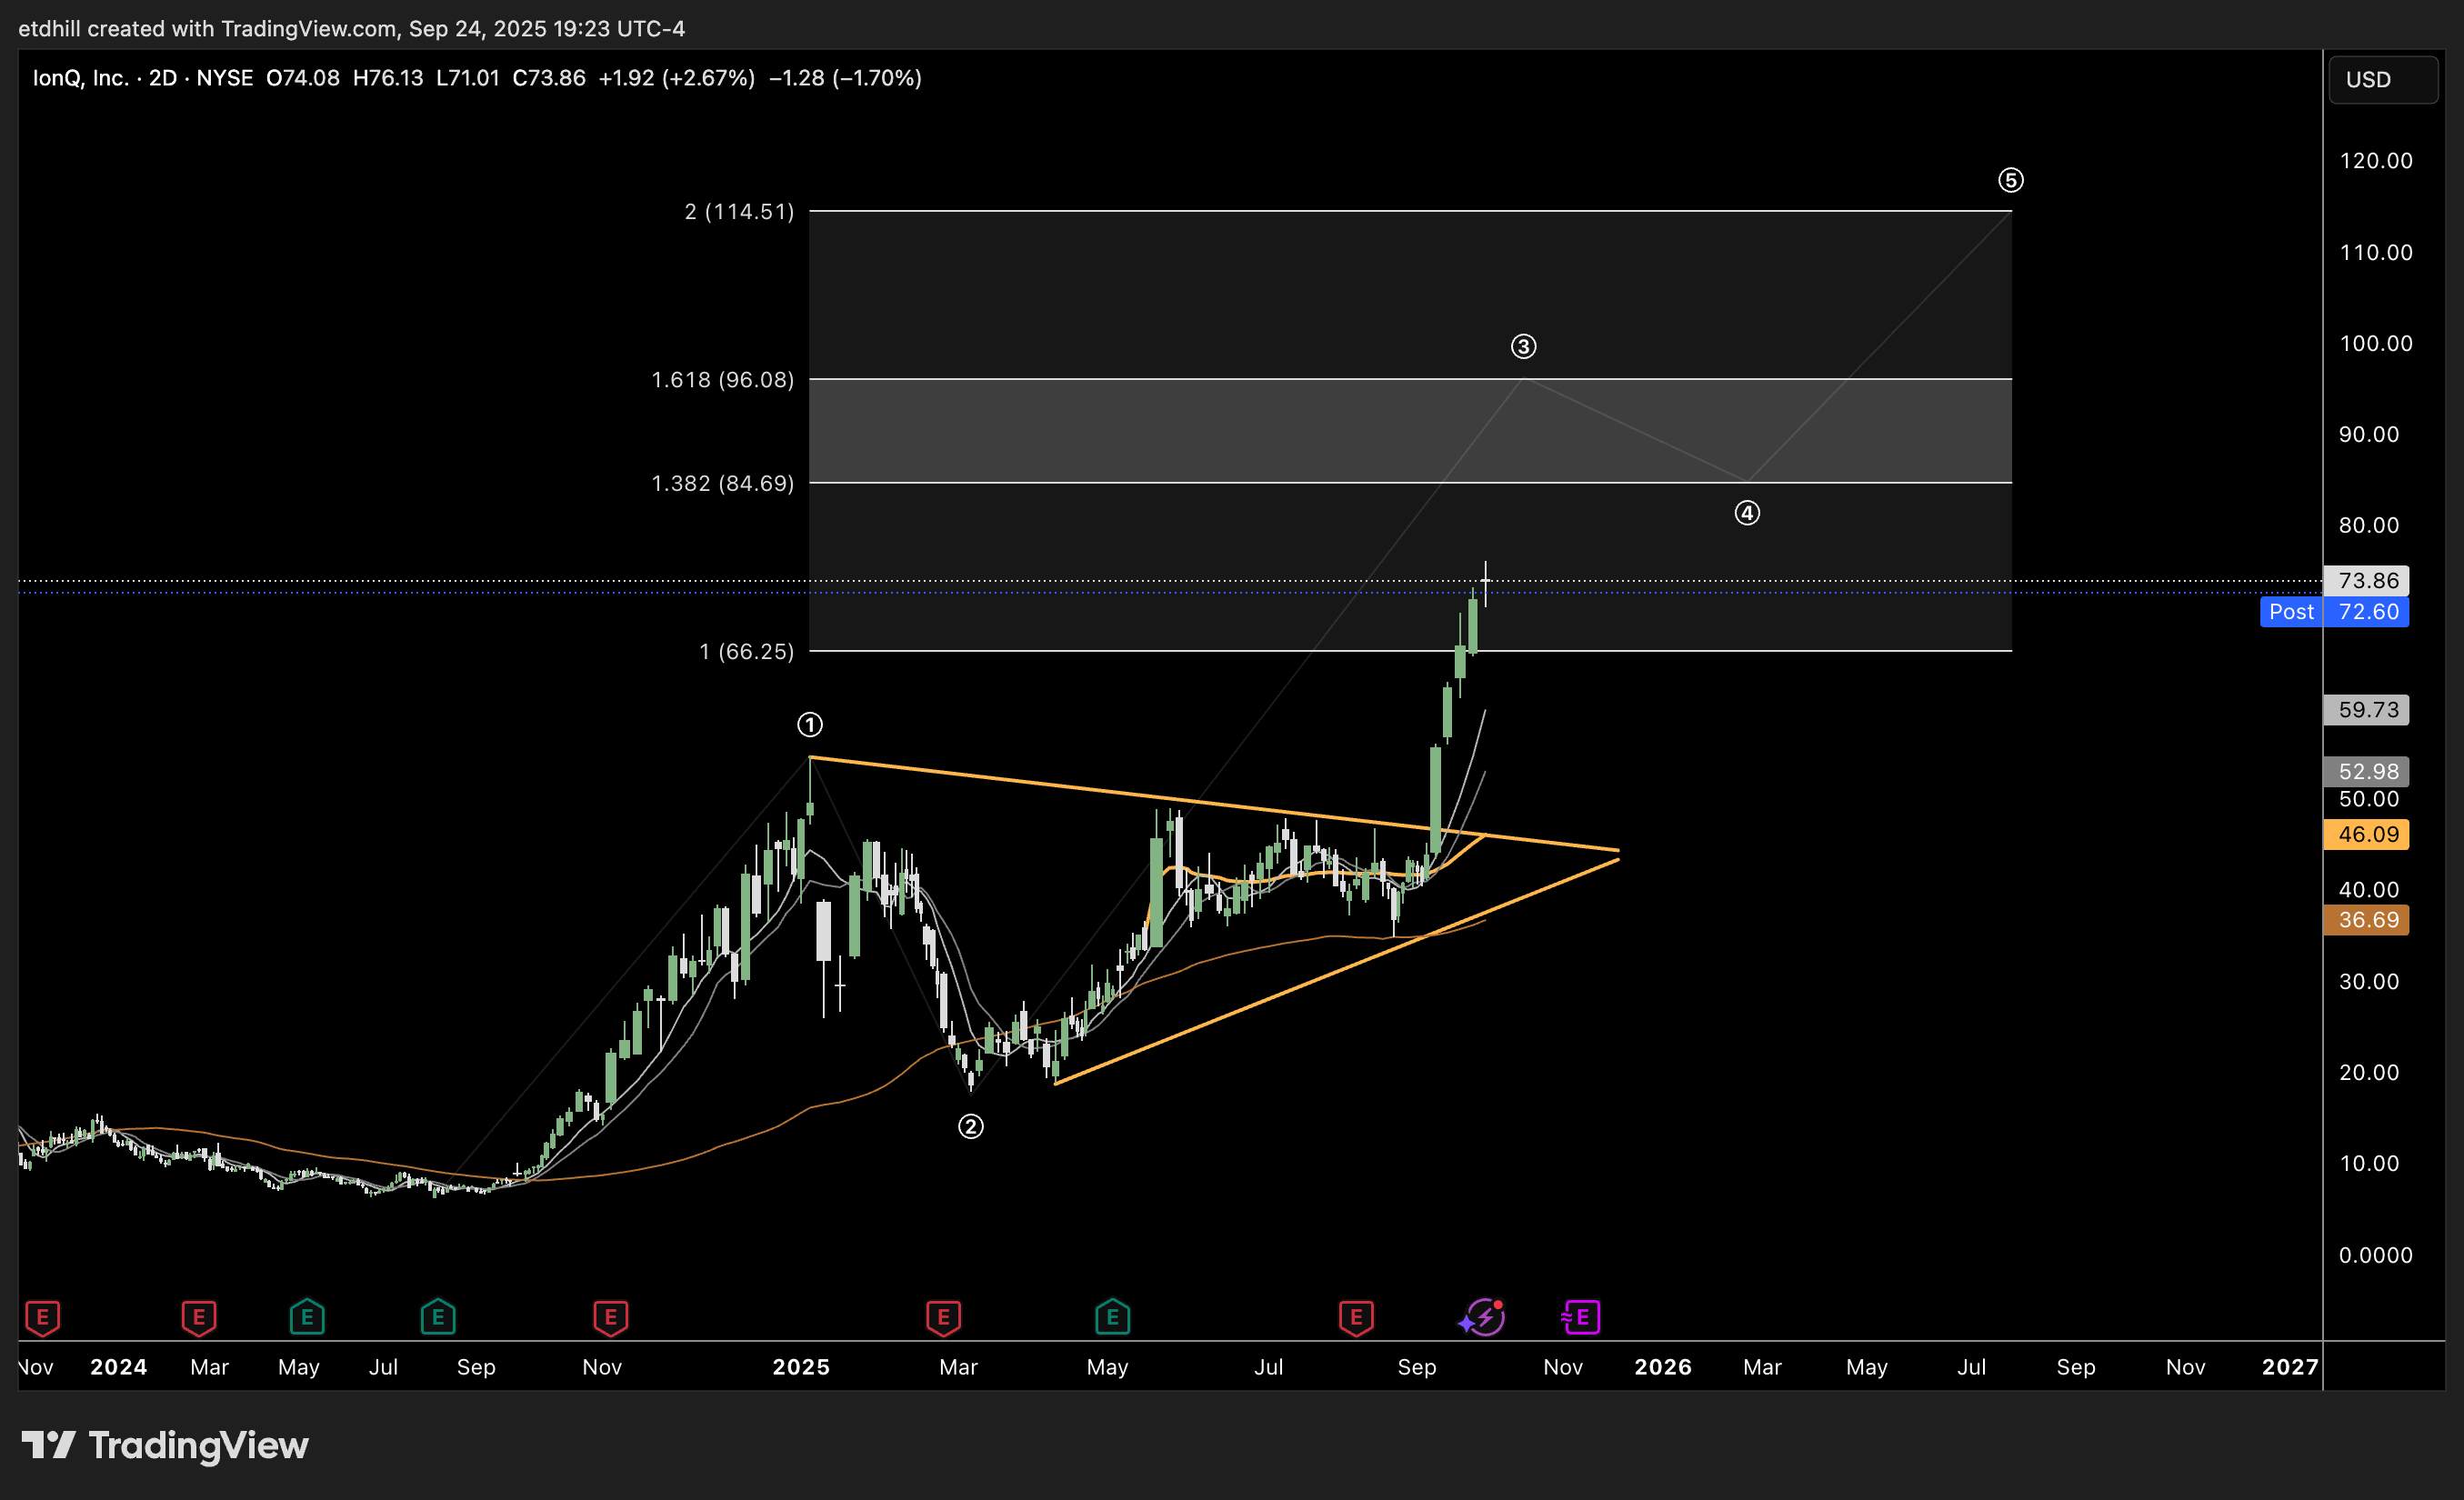2464x1500 pixels.
Task: Click the orange 46.09 price label
Action: tap(2366, 834)
